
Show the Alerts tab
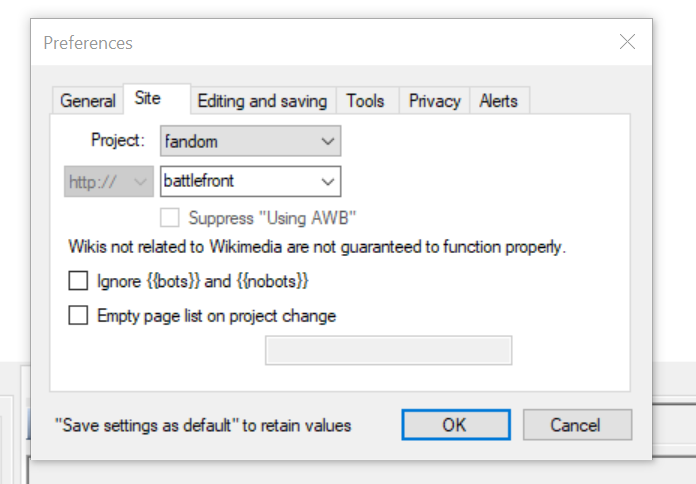click(x=498, y=101)
